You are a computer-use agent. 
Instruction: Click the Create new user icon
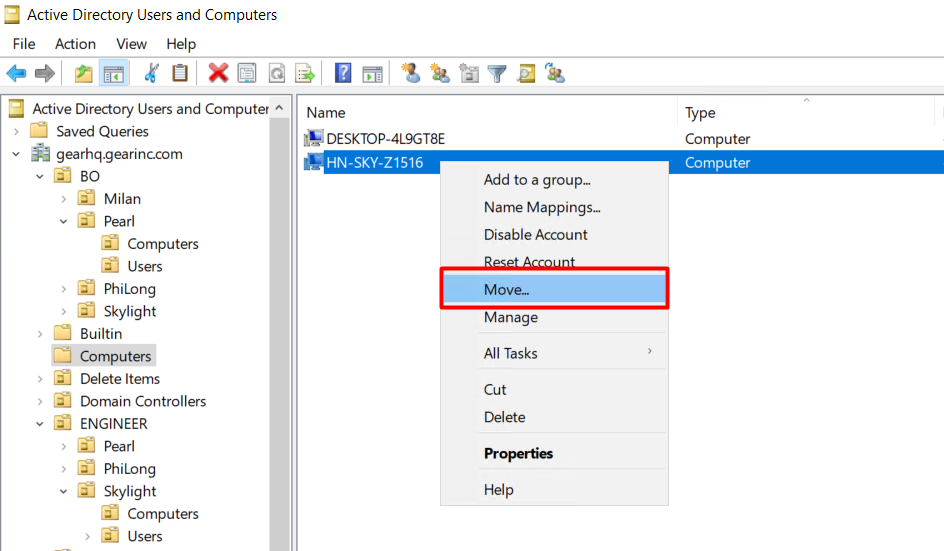410,73
